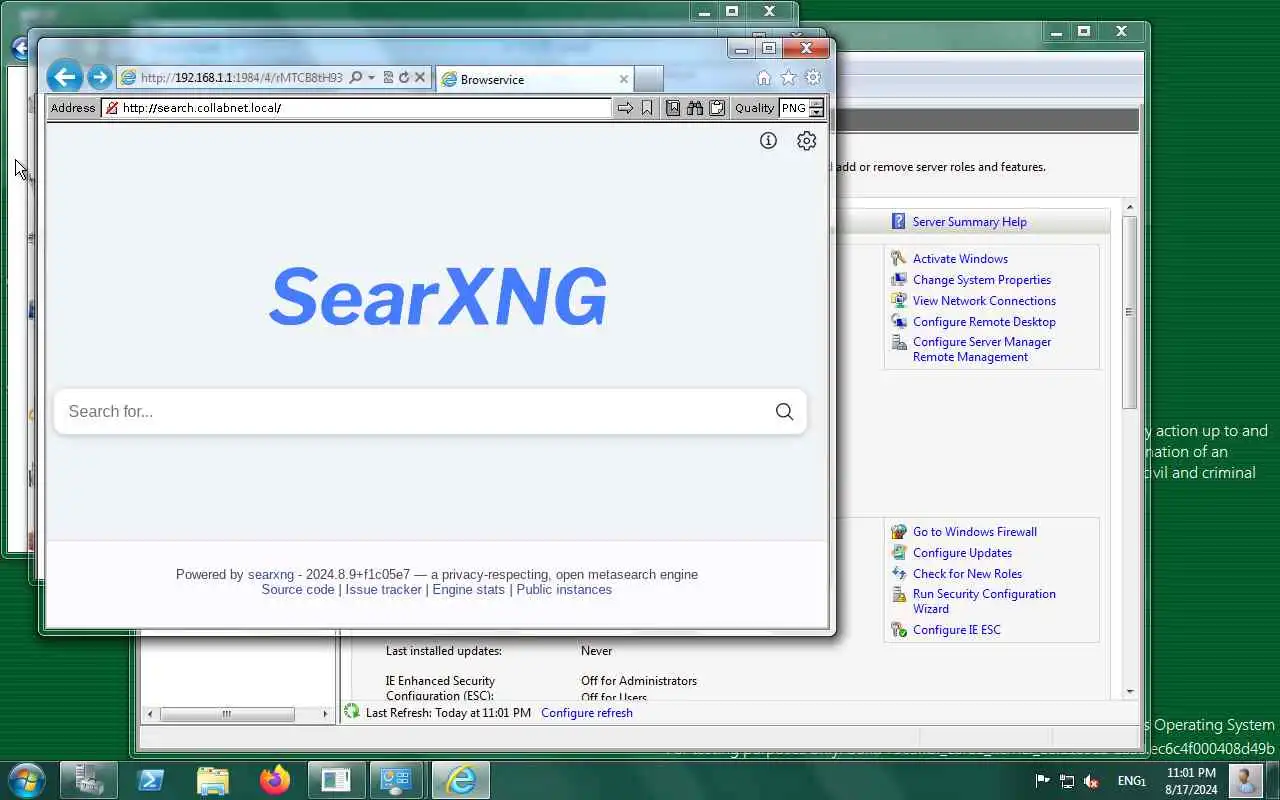1280x800 pixels.
Task: Launch PowerShell from the taskbar
Action: tap(151, 780)
